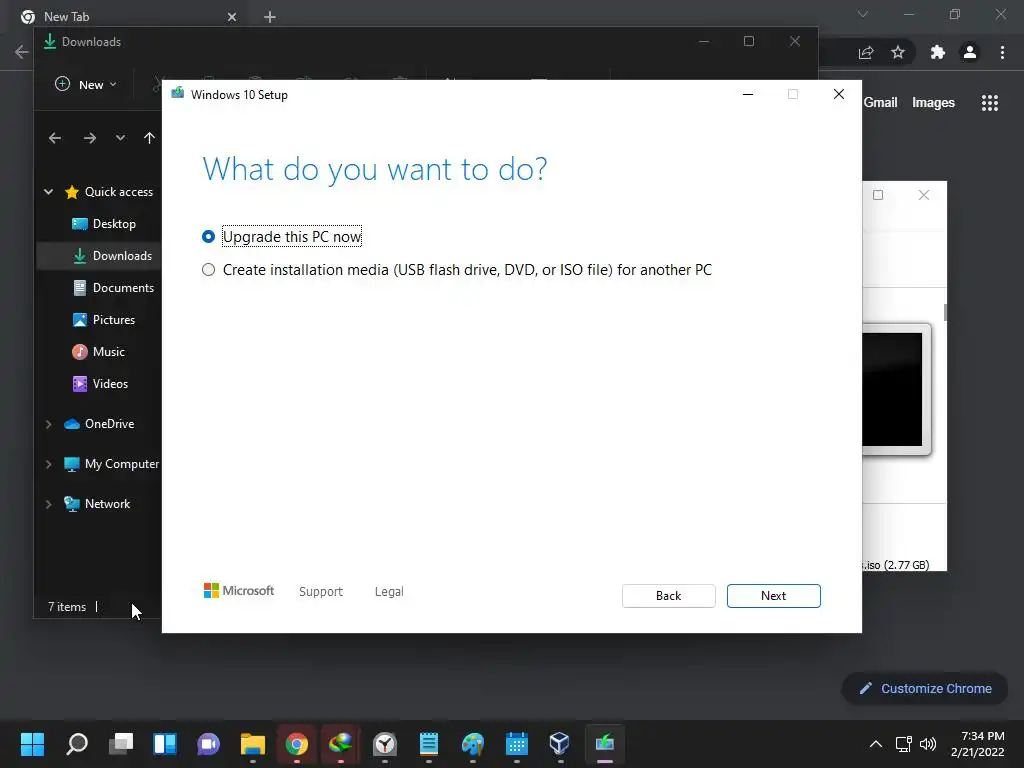Open Calendar icon on taskbar
1024x768 pixels.
(x=517, y=743)
